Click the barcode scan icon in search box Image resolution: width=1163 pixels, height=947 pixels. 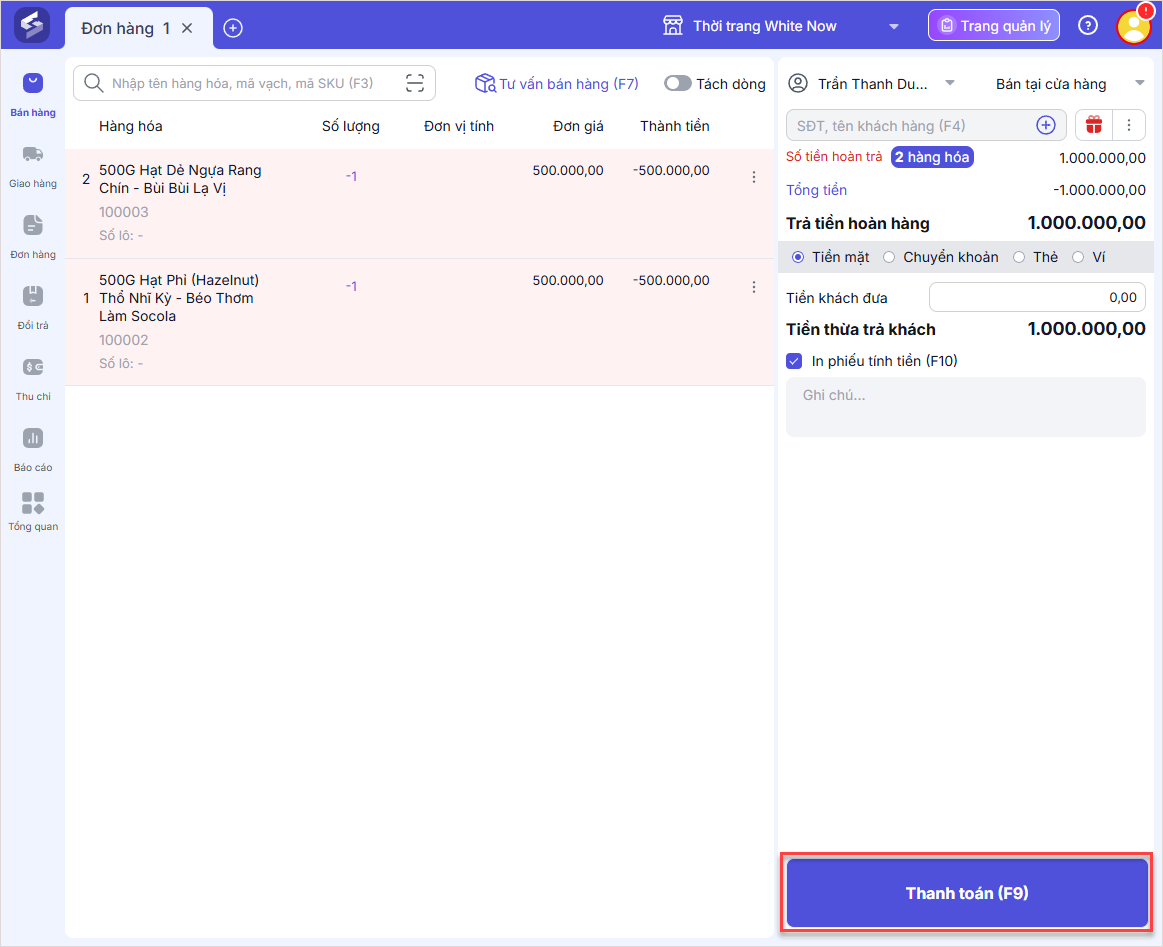415,84
